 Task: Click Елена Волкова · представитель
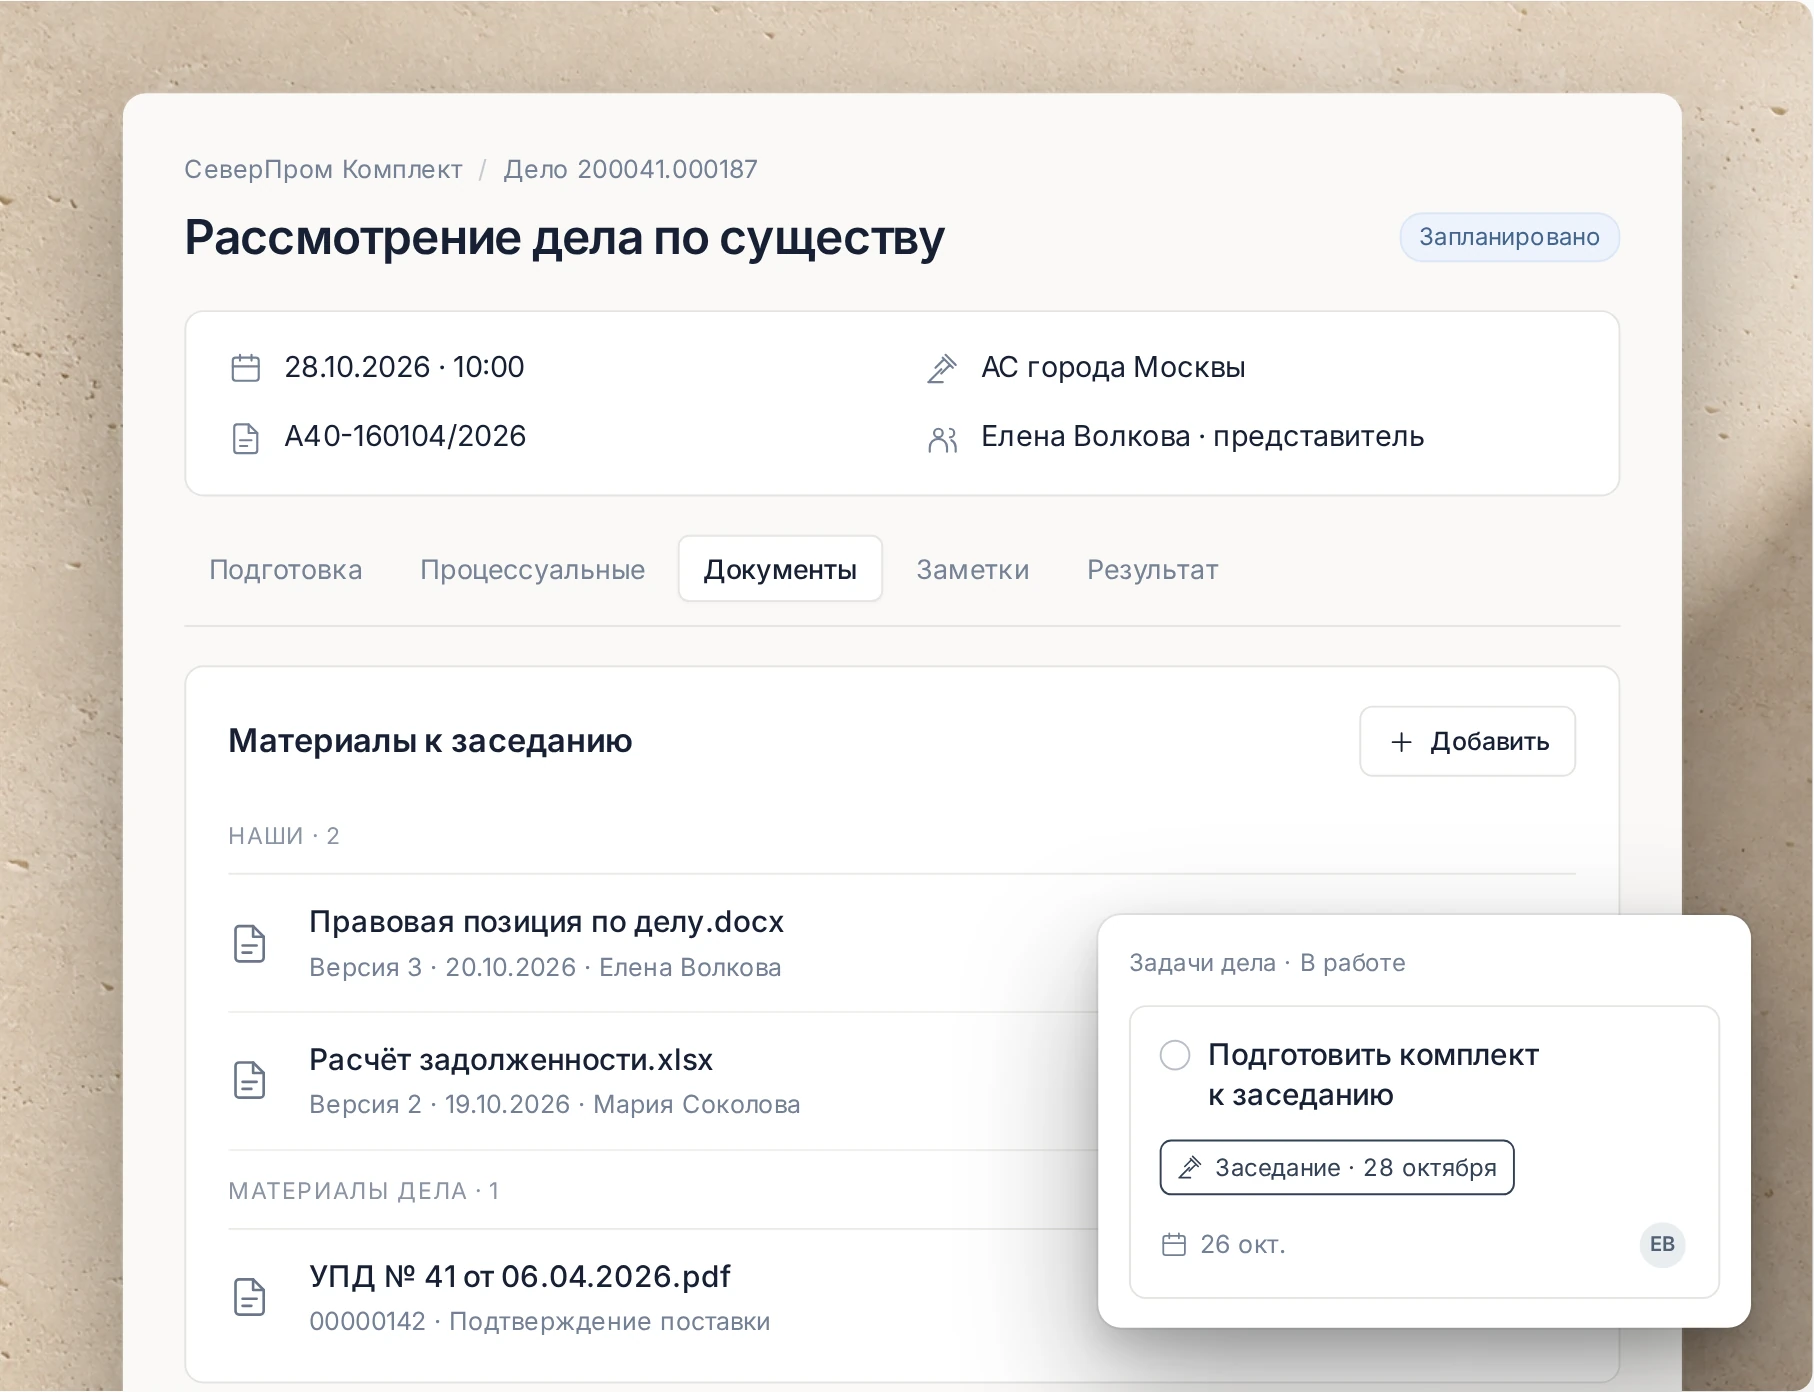pos(1202,436)
